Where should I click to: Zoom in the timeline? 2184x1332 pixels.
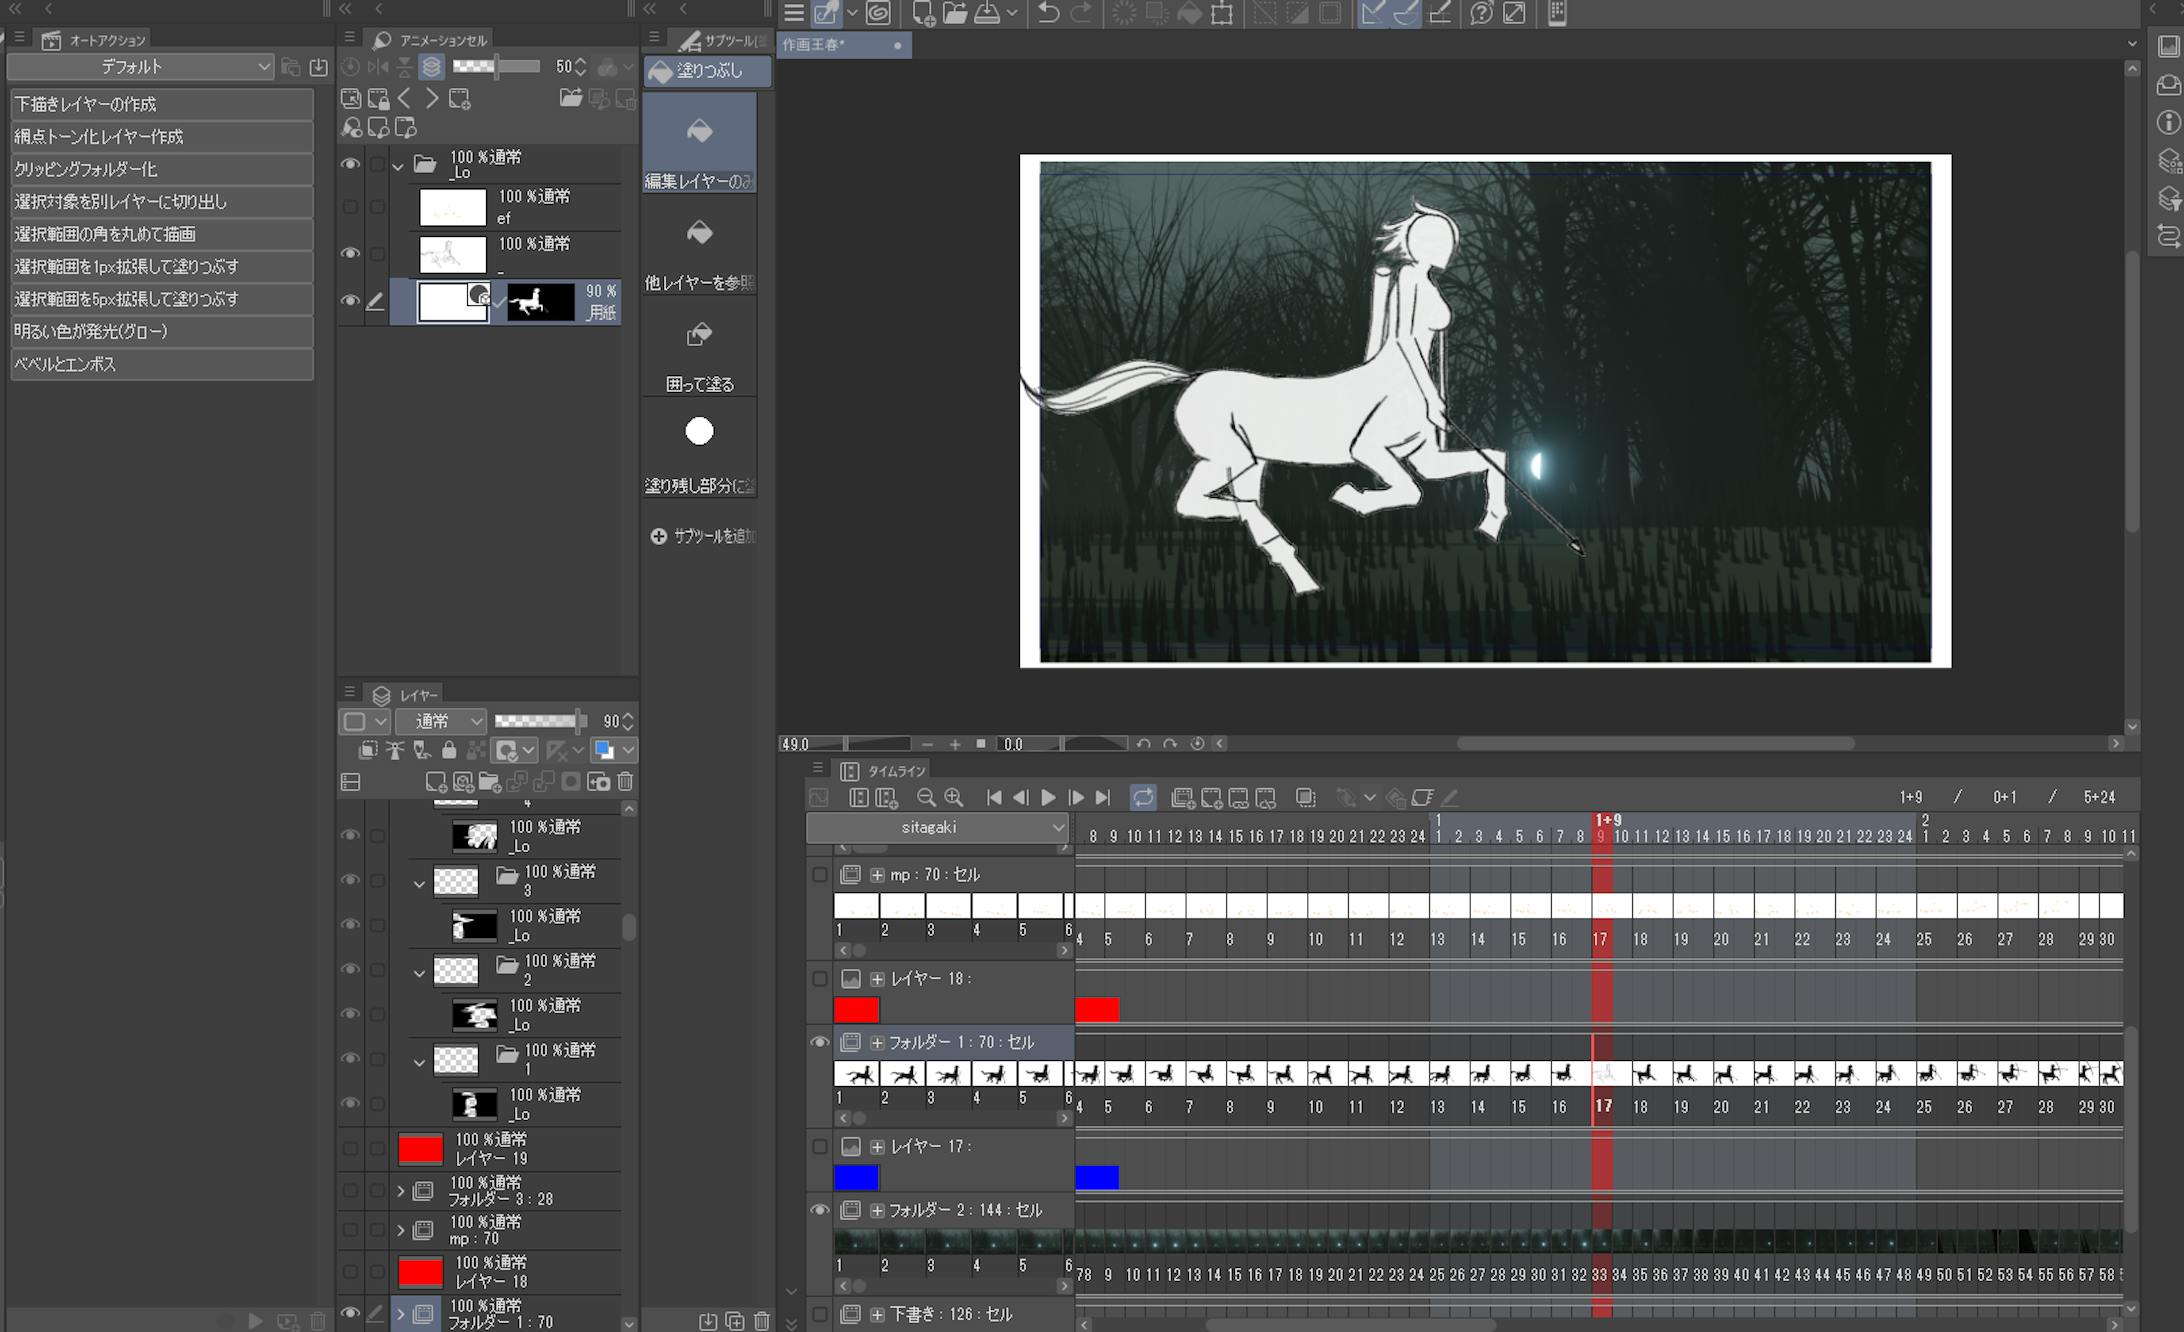click(954, 797)
